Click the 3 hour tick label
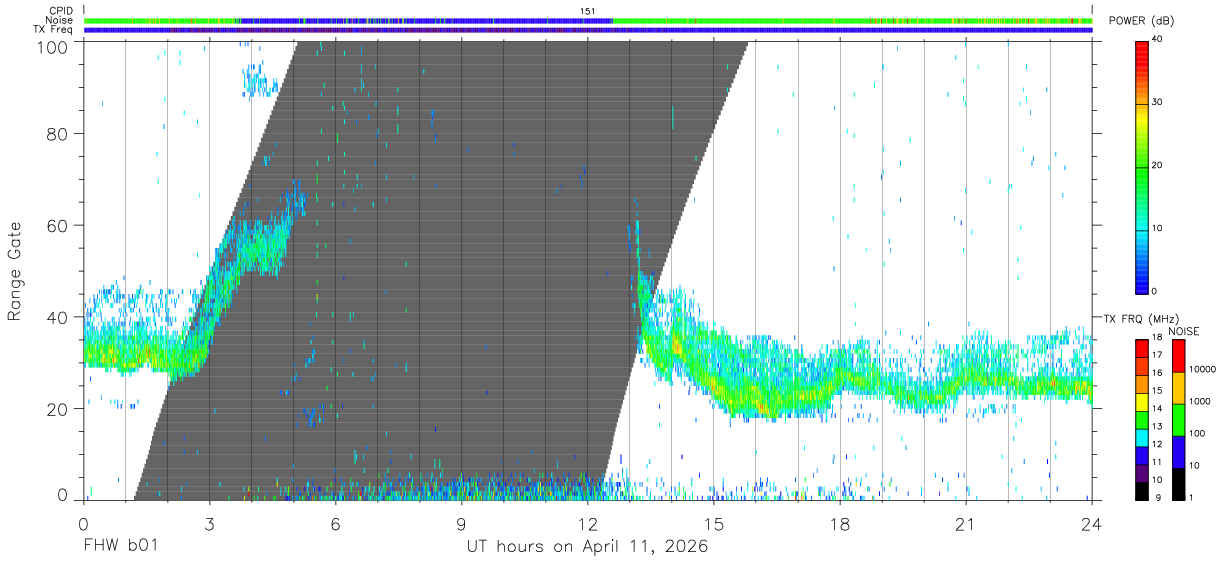 [209, 524]
